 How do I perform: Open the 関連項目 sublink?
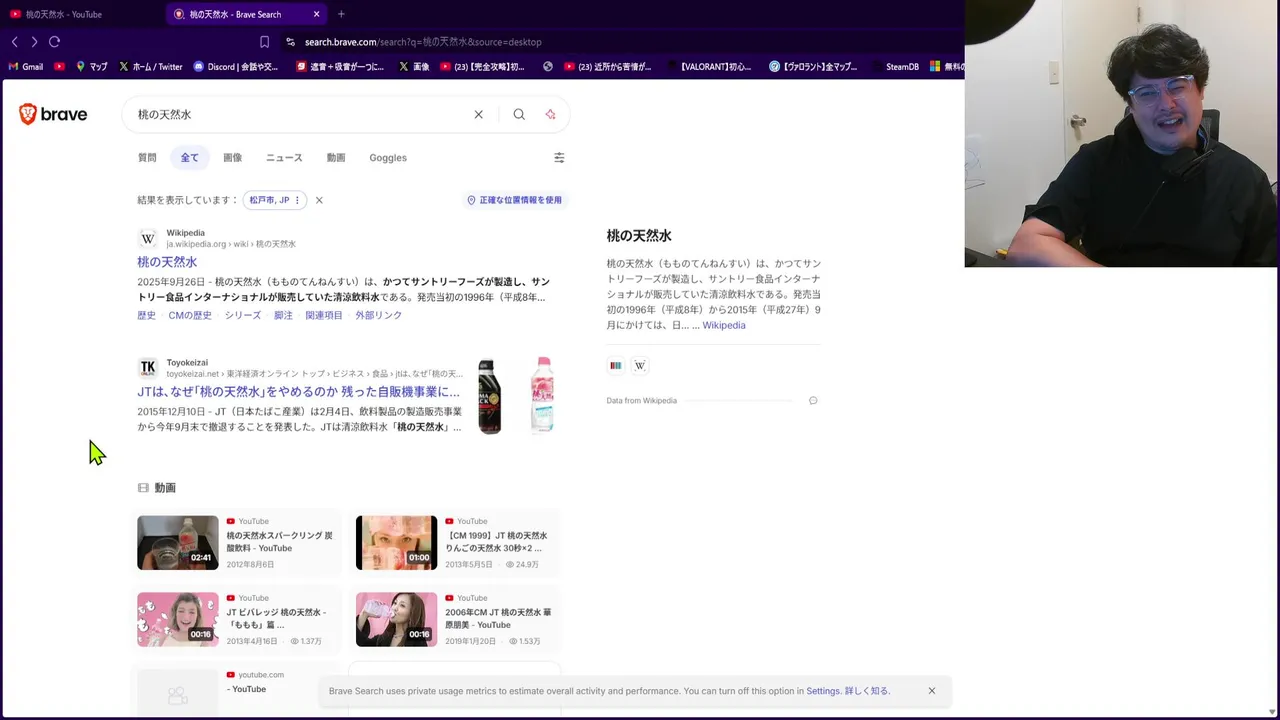324,315
